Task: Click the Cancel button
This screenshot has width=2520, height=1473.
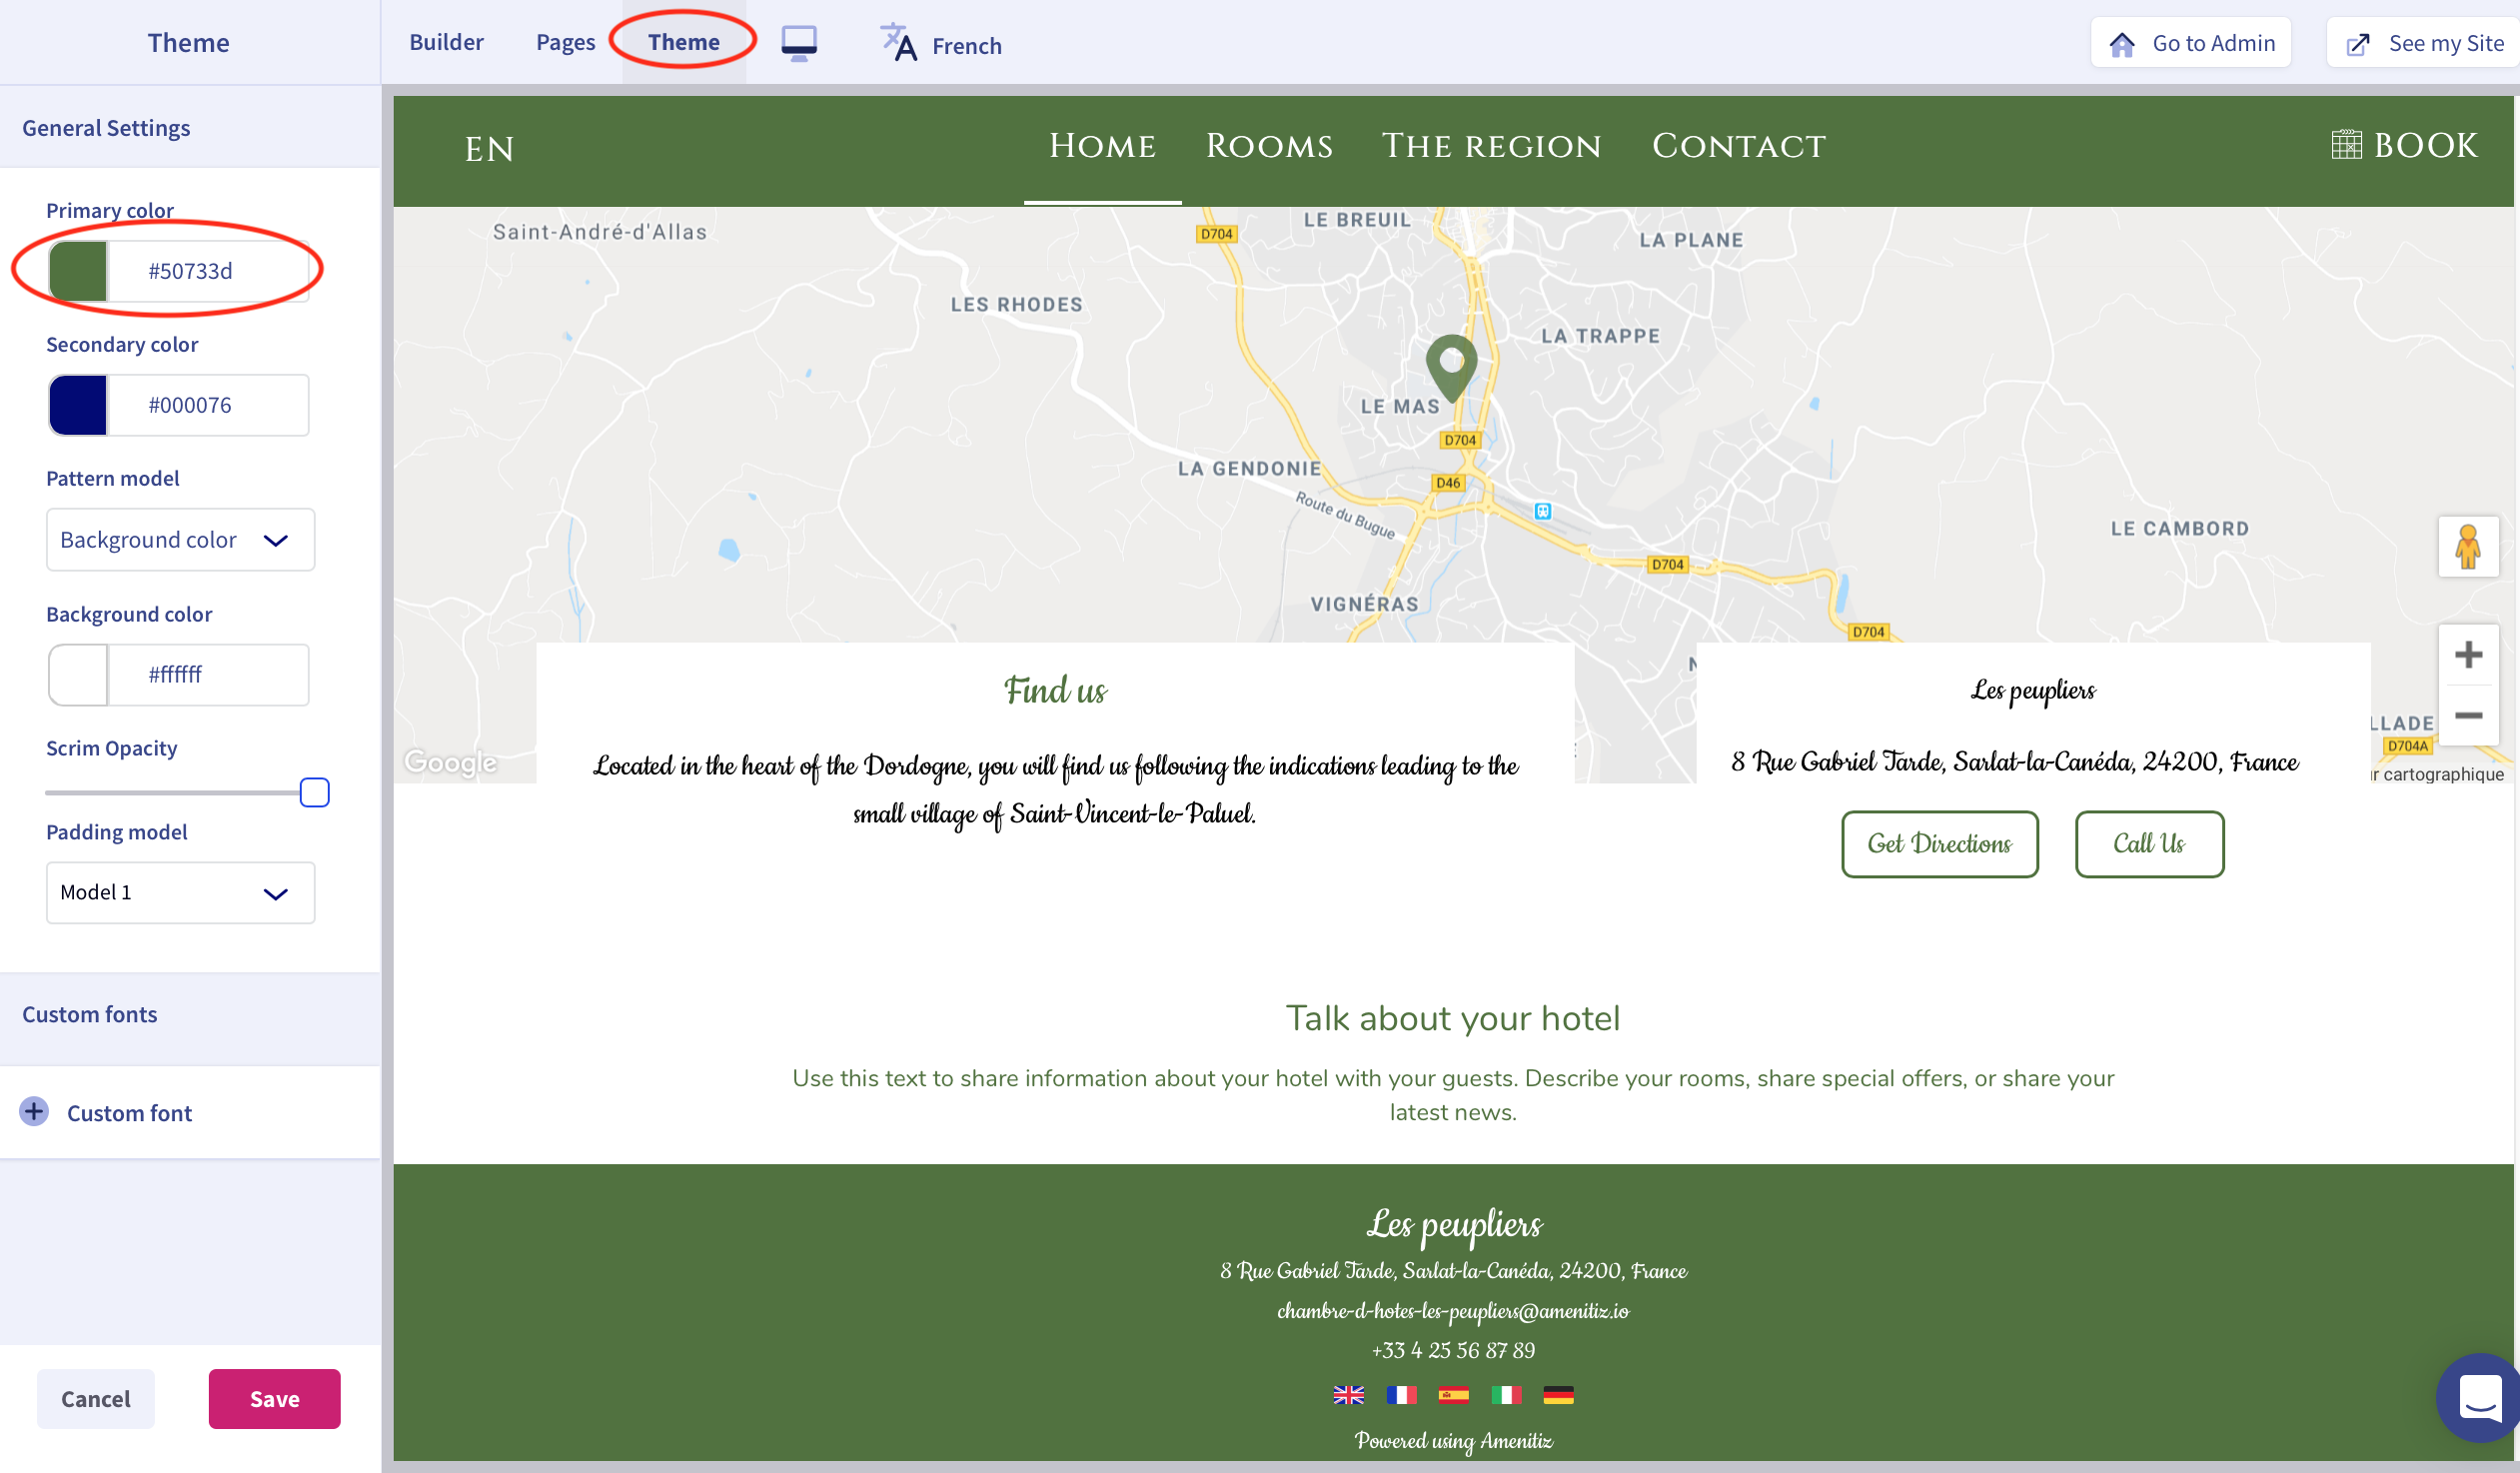Action: (x=96, y=1398)
